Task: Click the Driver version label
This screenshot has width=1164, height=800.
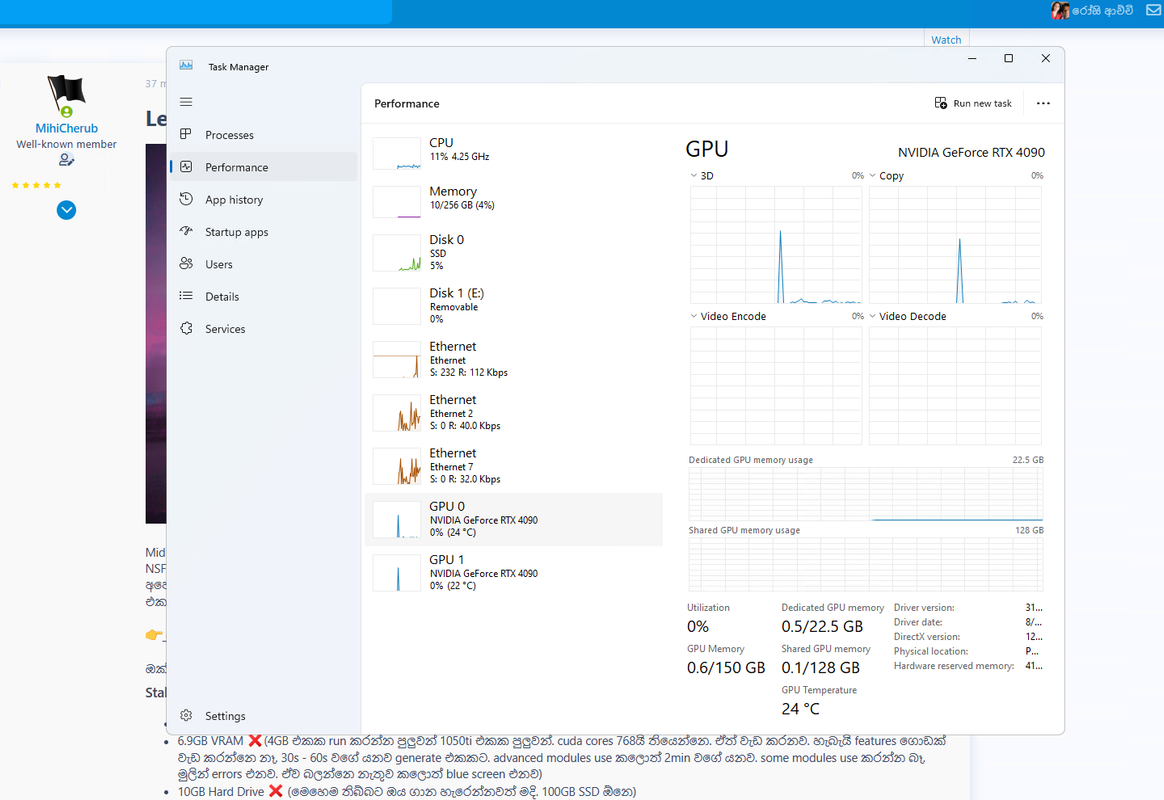Action: 924,607
